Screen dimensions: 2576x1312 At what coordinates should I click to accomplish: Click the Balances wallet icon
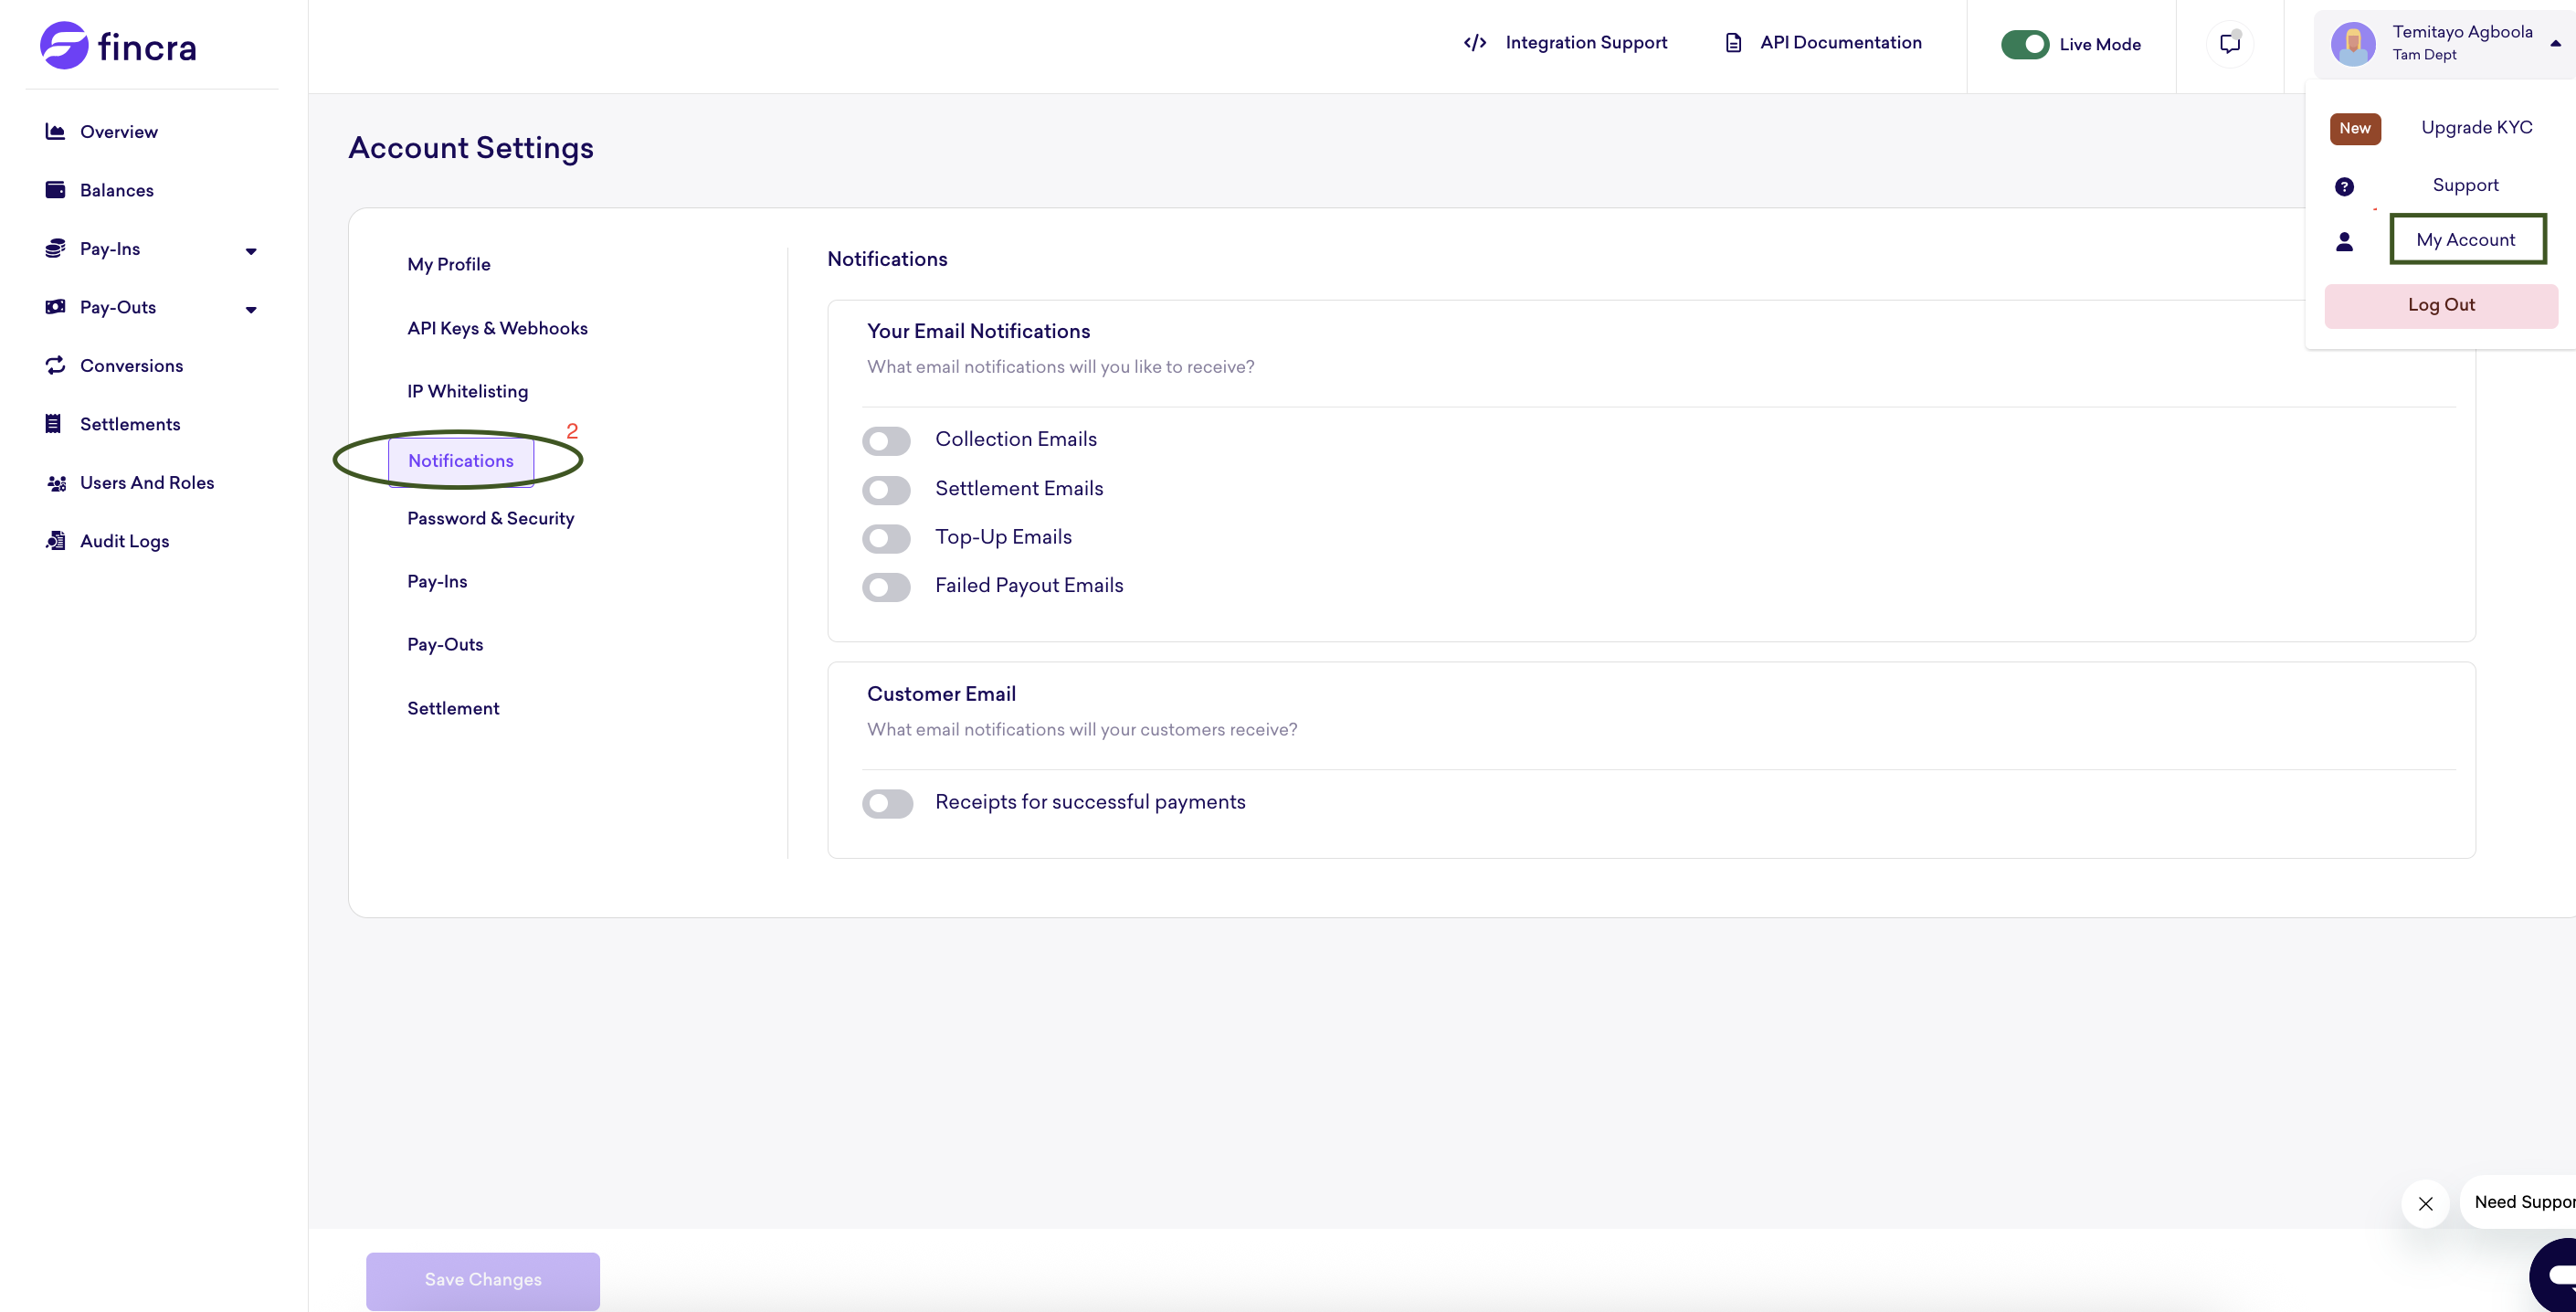(55, 190)
